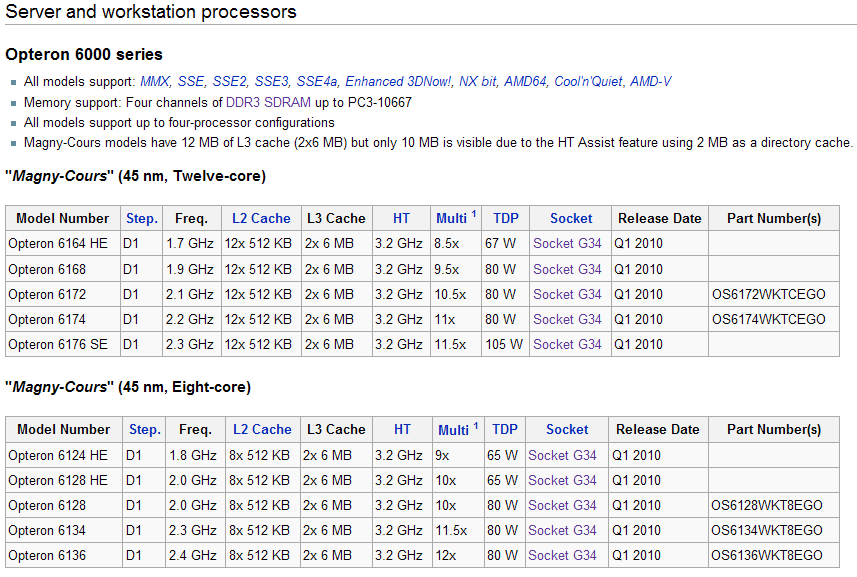Click the Opteron 6172 model cell
The image size is (857, 577).
point(63,295)
